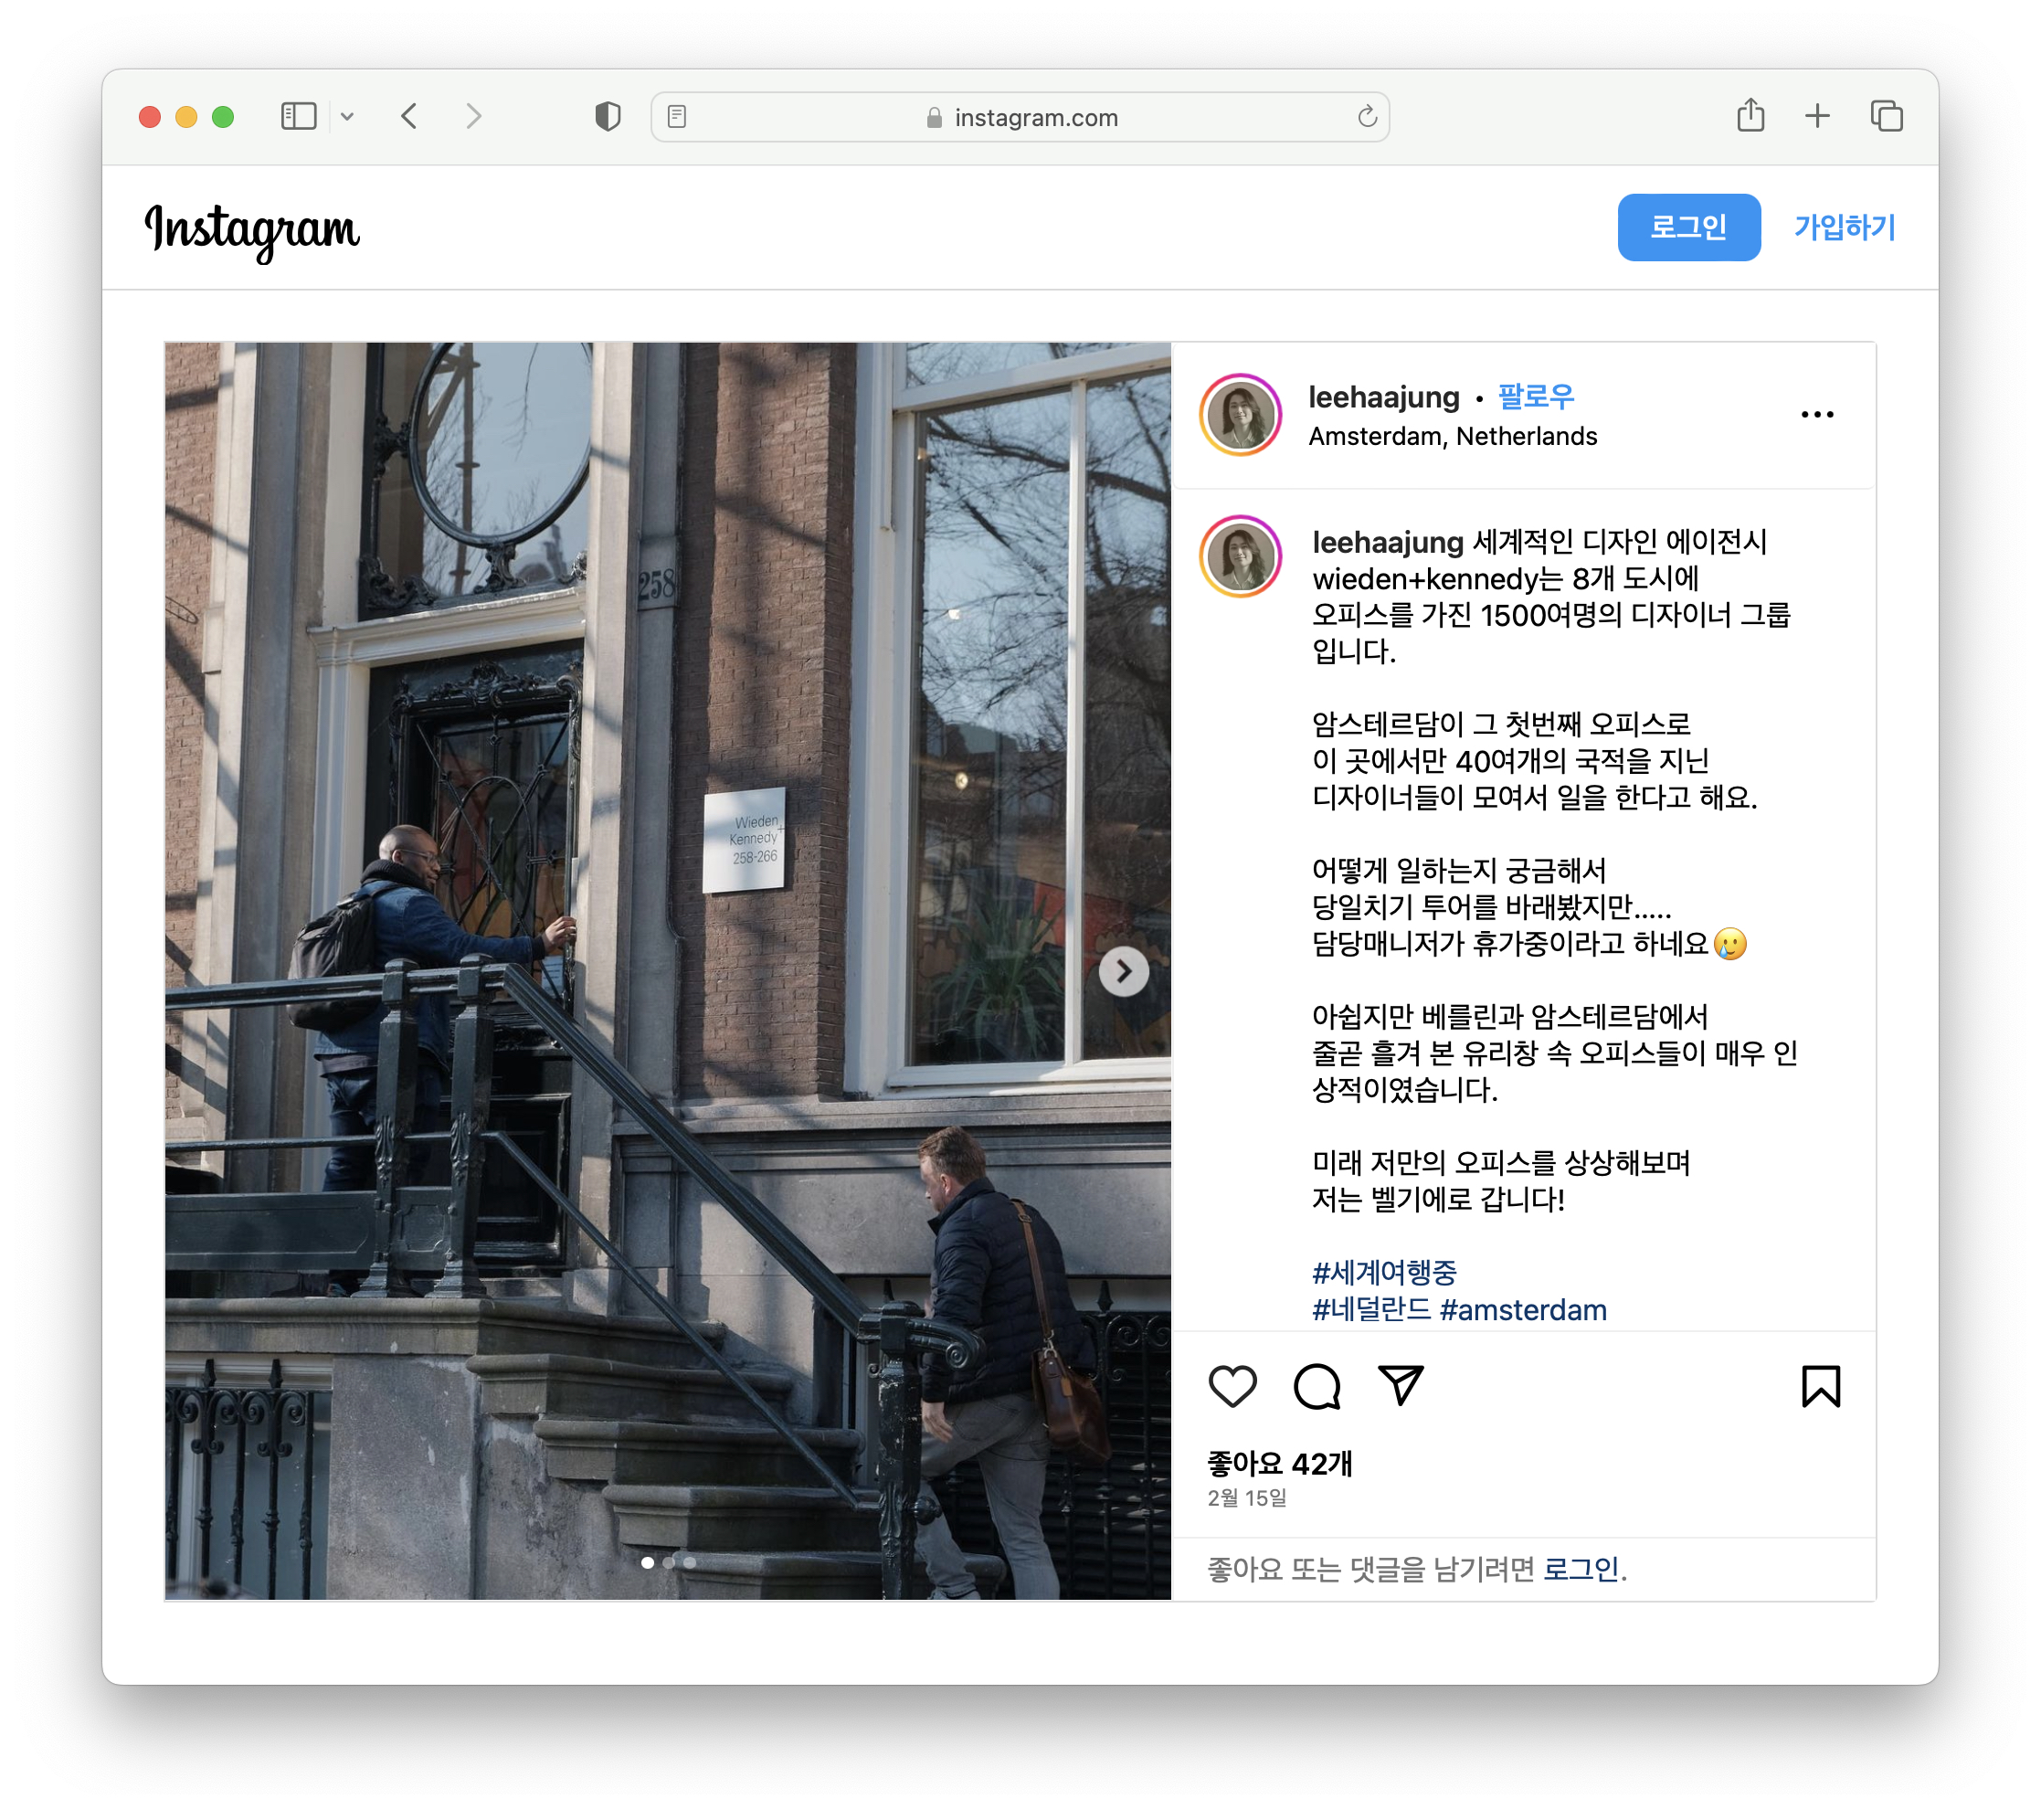Show reader view in address bar
2041x1820 pixels.
tap(677, 117)
